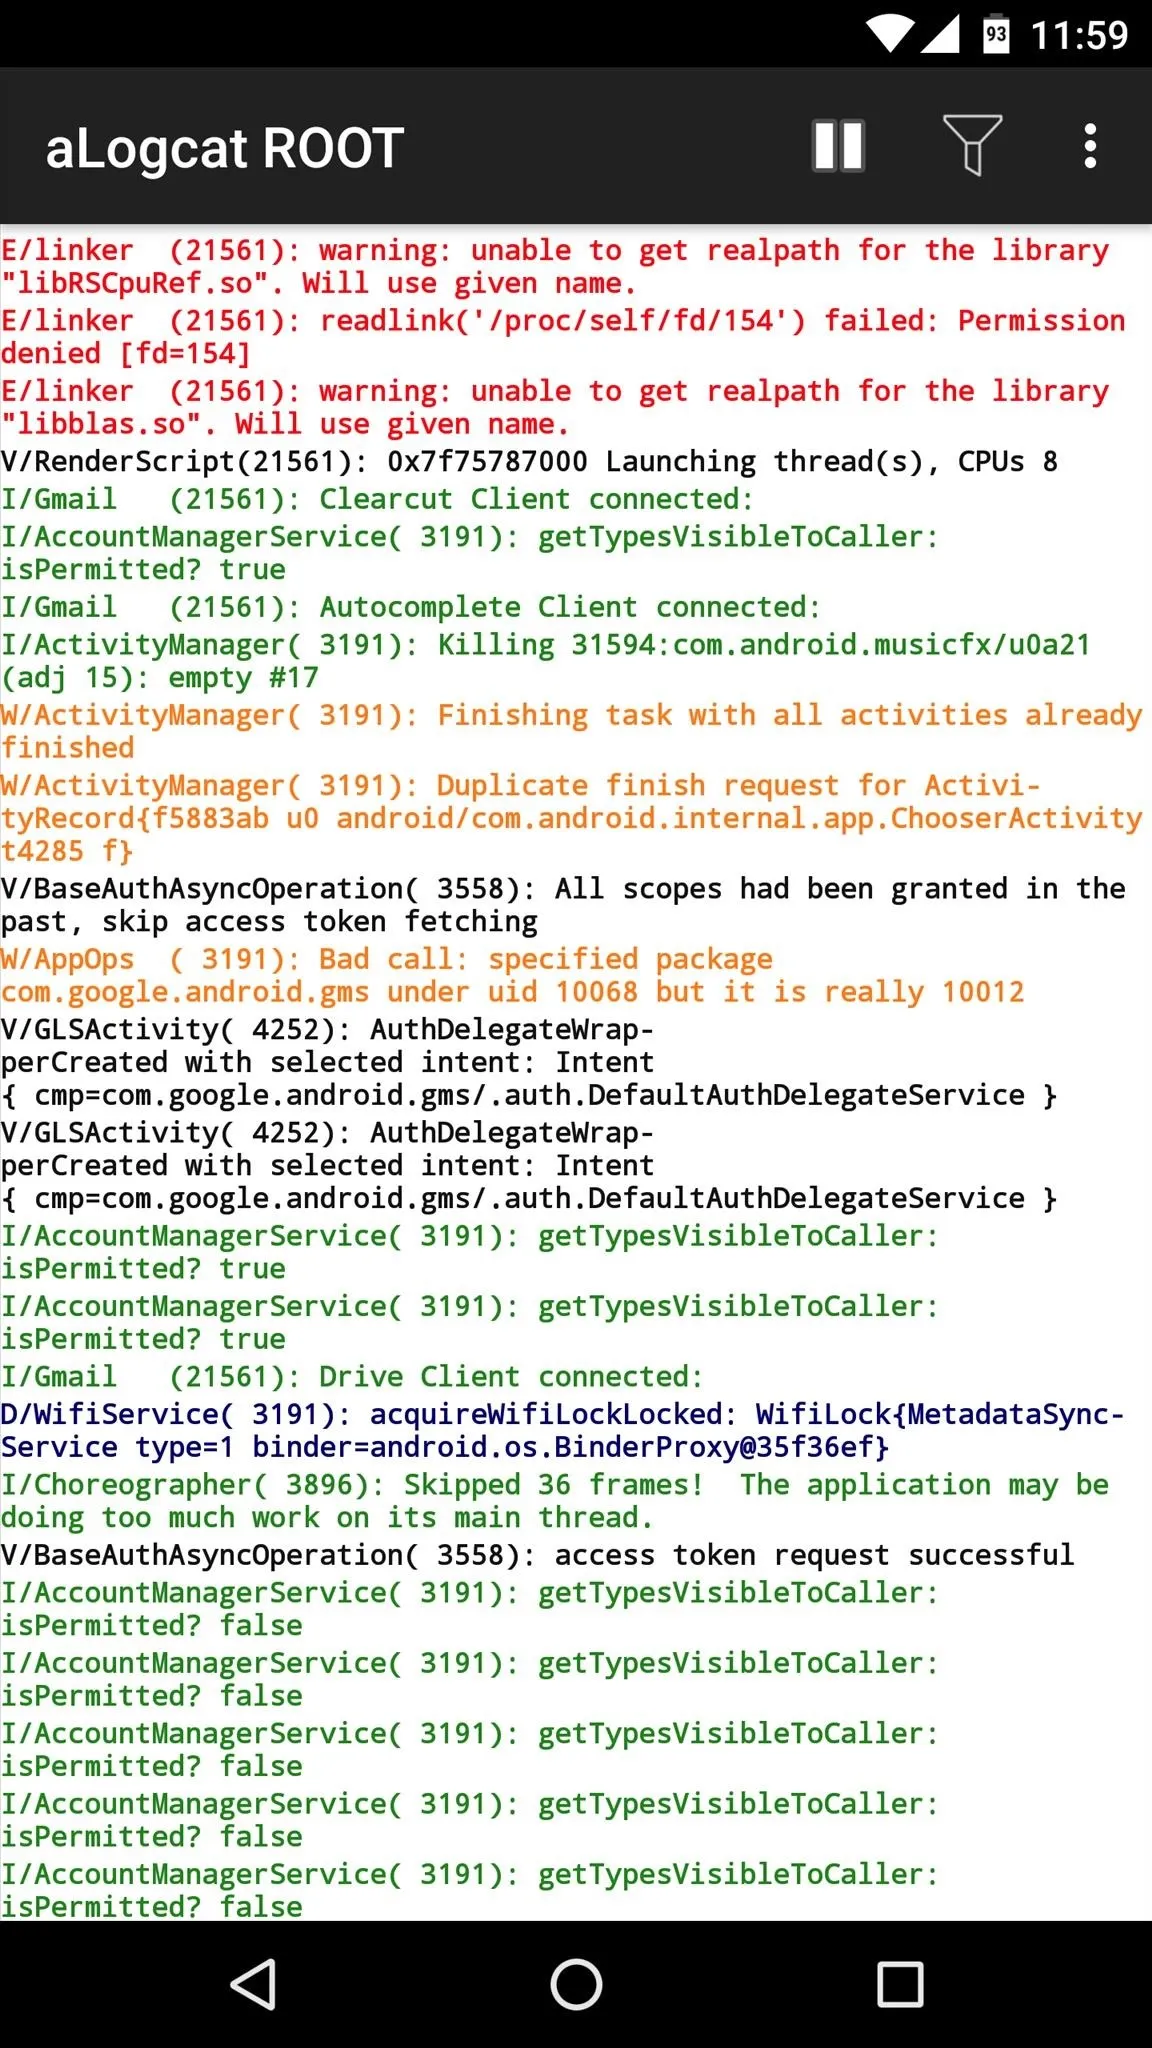Image resolution: width=1152 pixels, height=2048 pixels.
Task: Tap the cellular signal icon
Action: [x=940, y=34]
